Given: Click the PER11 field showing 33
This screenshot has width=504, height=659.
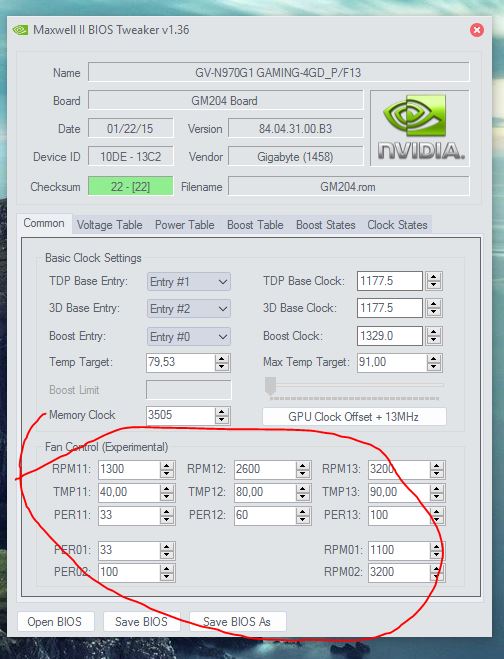Looking at the screenshot, I should tap(129, 515).
